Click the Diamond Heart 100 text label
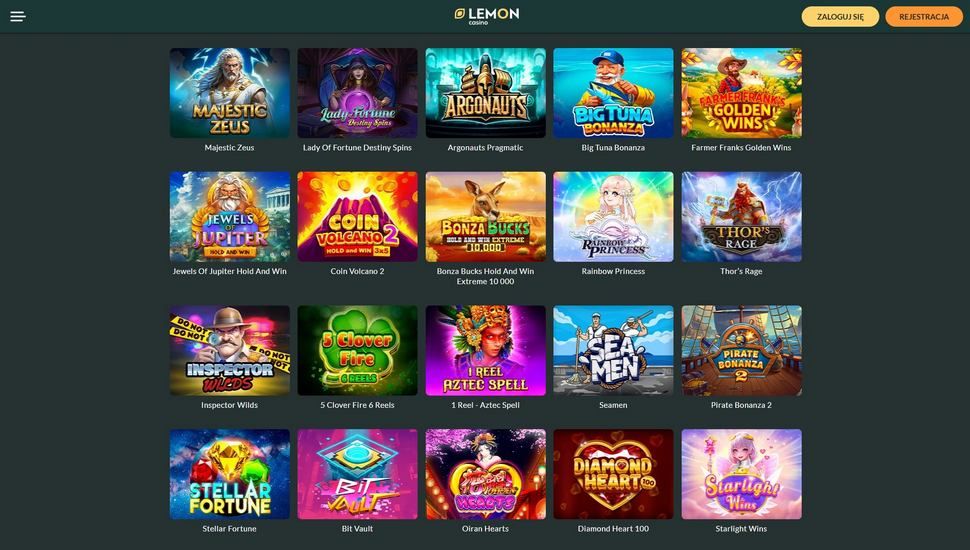Screen dimensions: 970x550 (x=613, y=529)
